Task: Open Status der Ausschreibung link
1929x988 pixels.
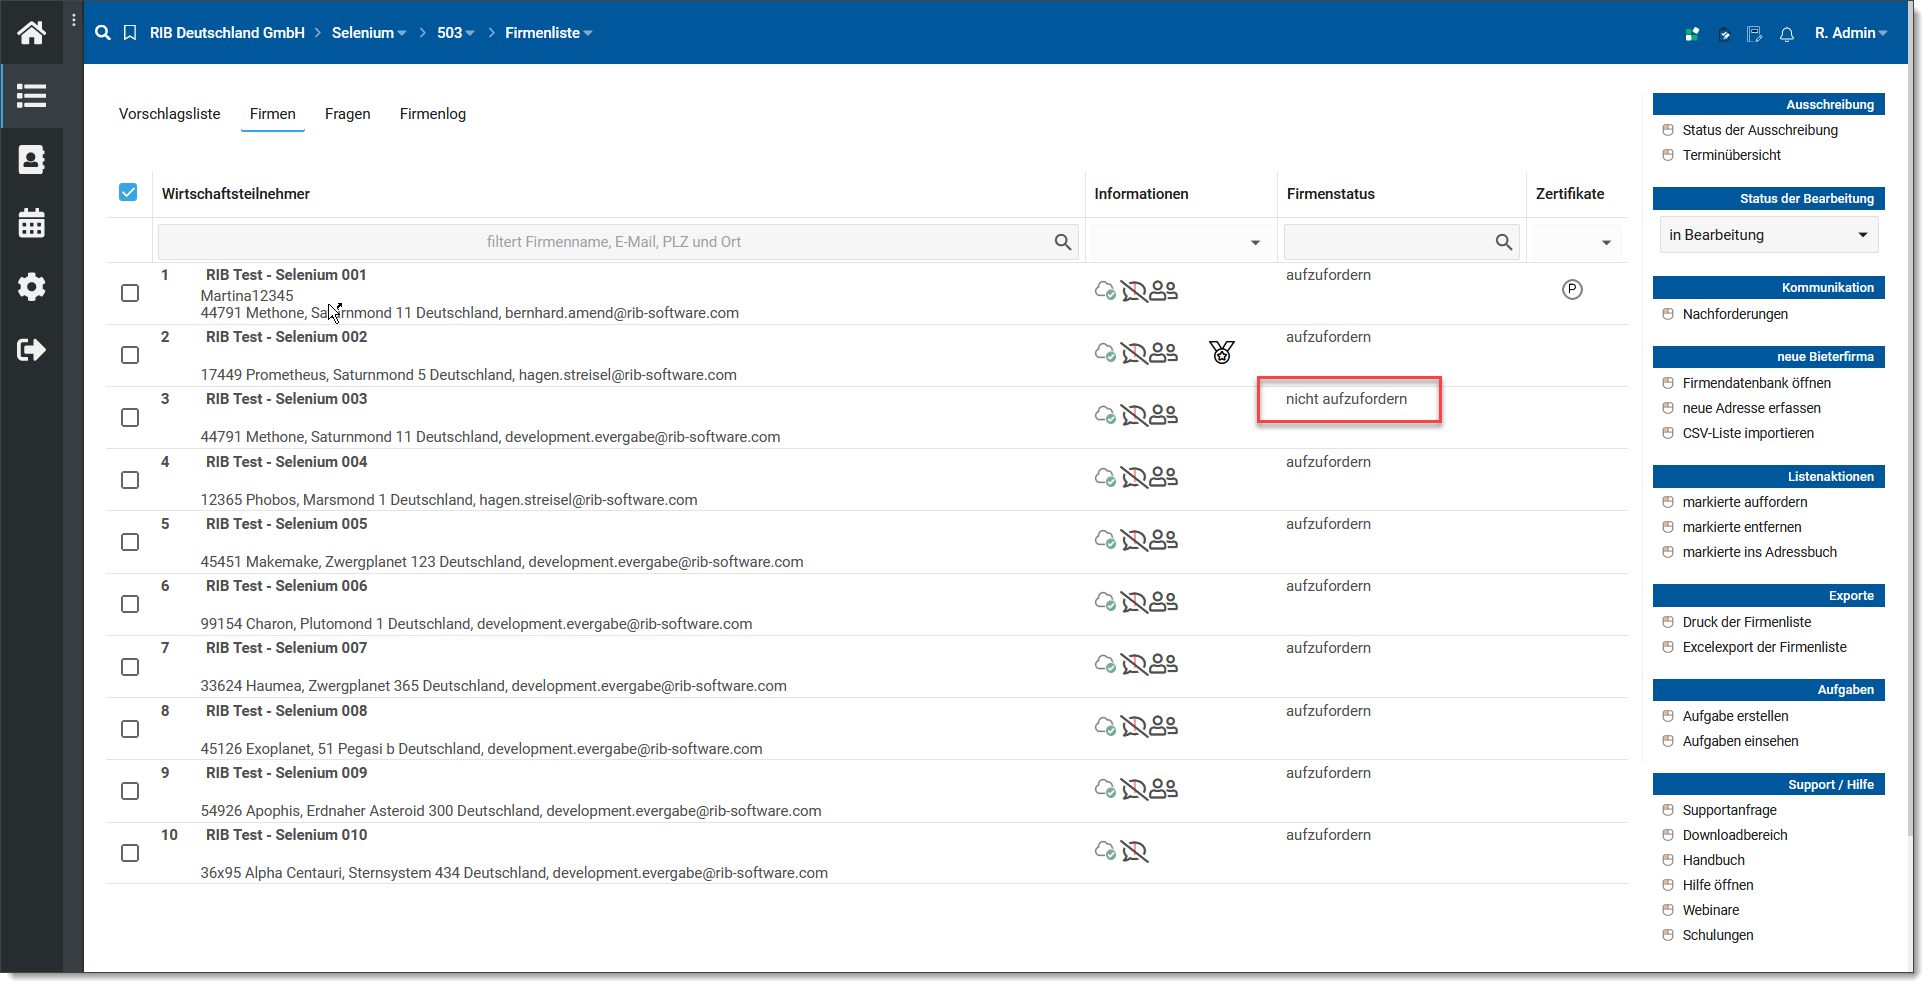Action: click(x=1760, y=130)
